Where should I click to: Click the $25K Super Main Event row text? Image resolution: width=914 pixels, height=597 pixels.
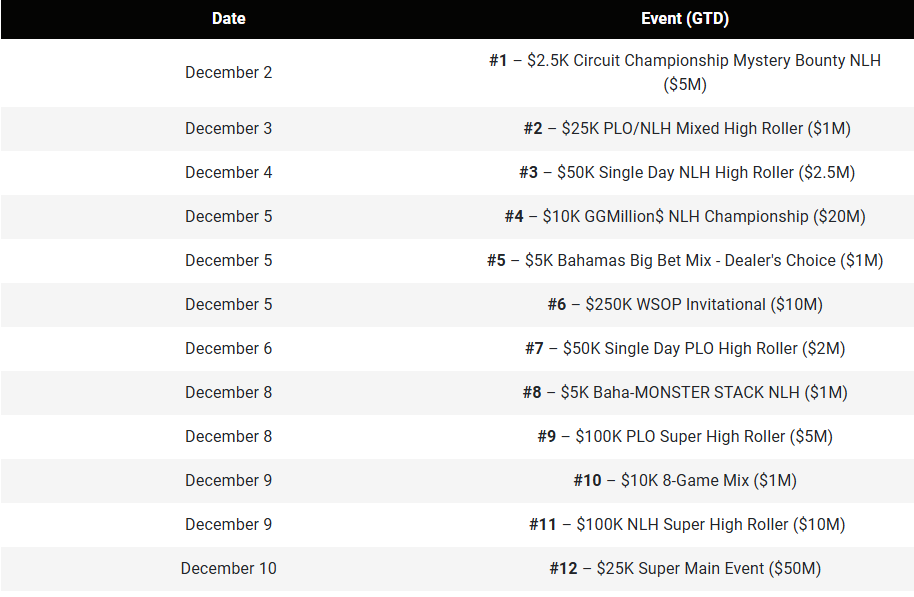(685, 568)
